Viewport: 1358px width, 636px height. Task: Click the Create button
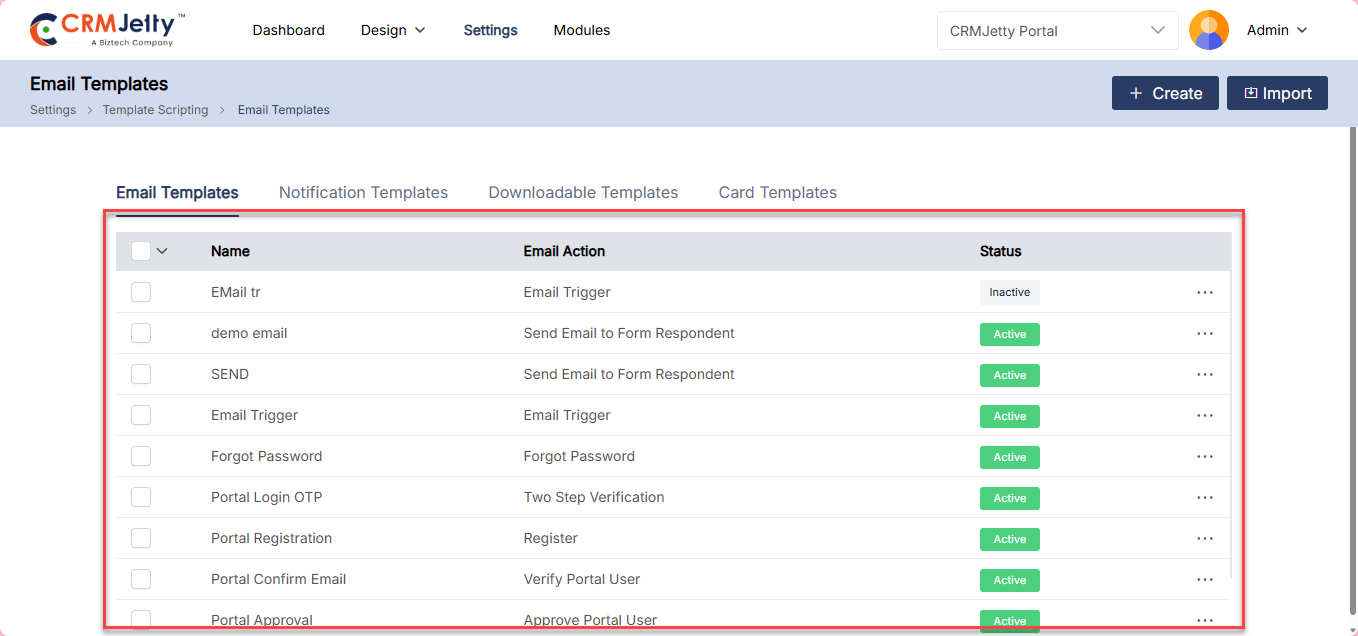(x=1165, y=93)
